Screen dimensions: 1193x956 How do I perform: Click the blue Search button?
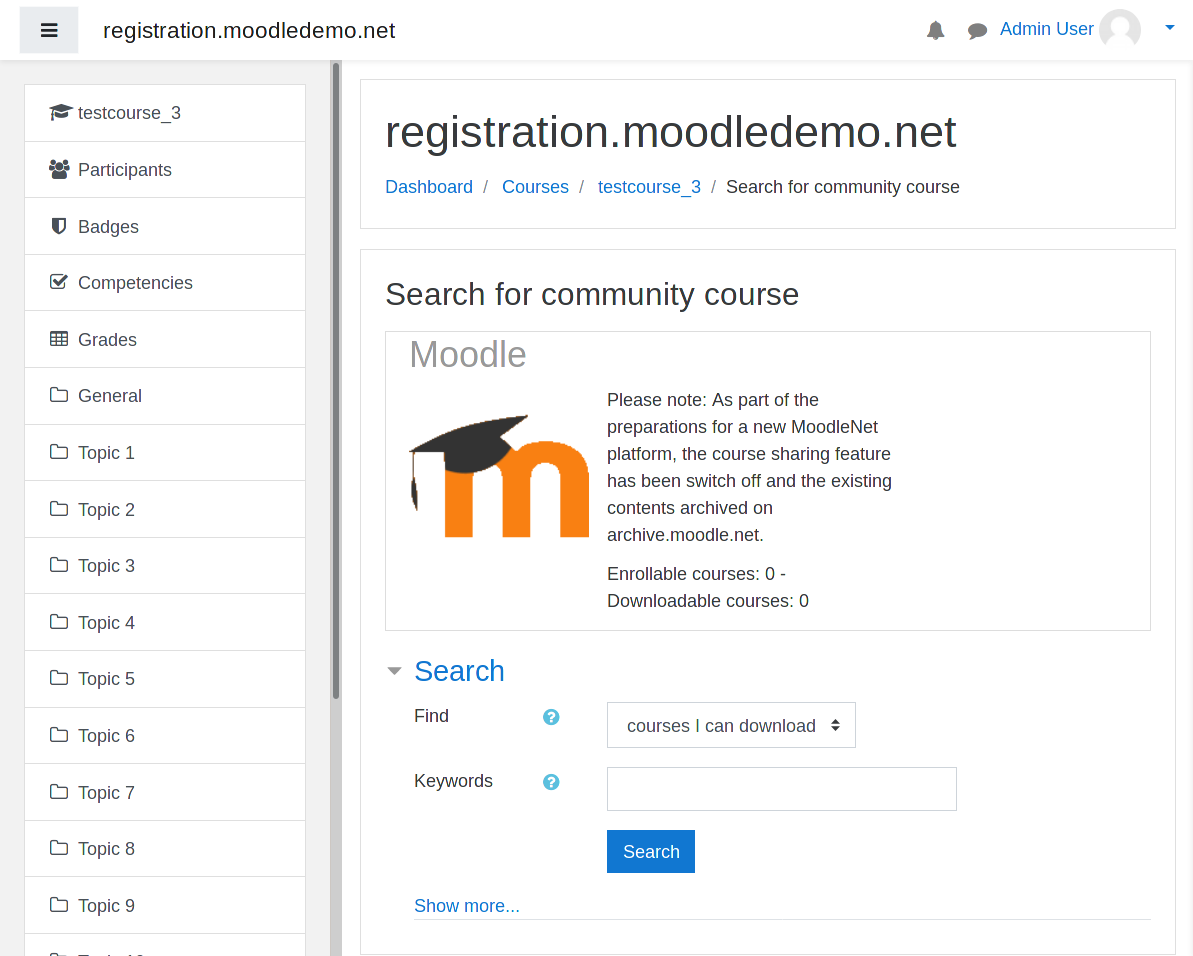[x=651, y=852]
